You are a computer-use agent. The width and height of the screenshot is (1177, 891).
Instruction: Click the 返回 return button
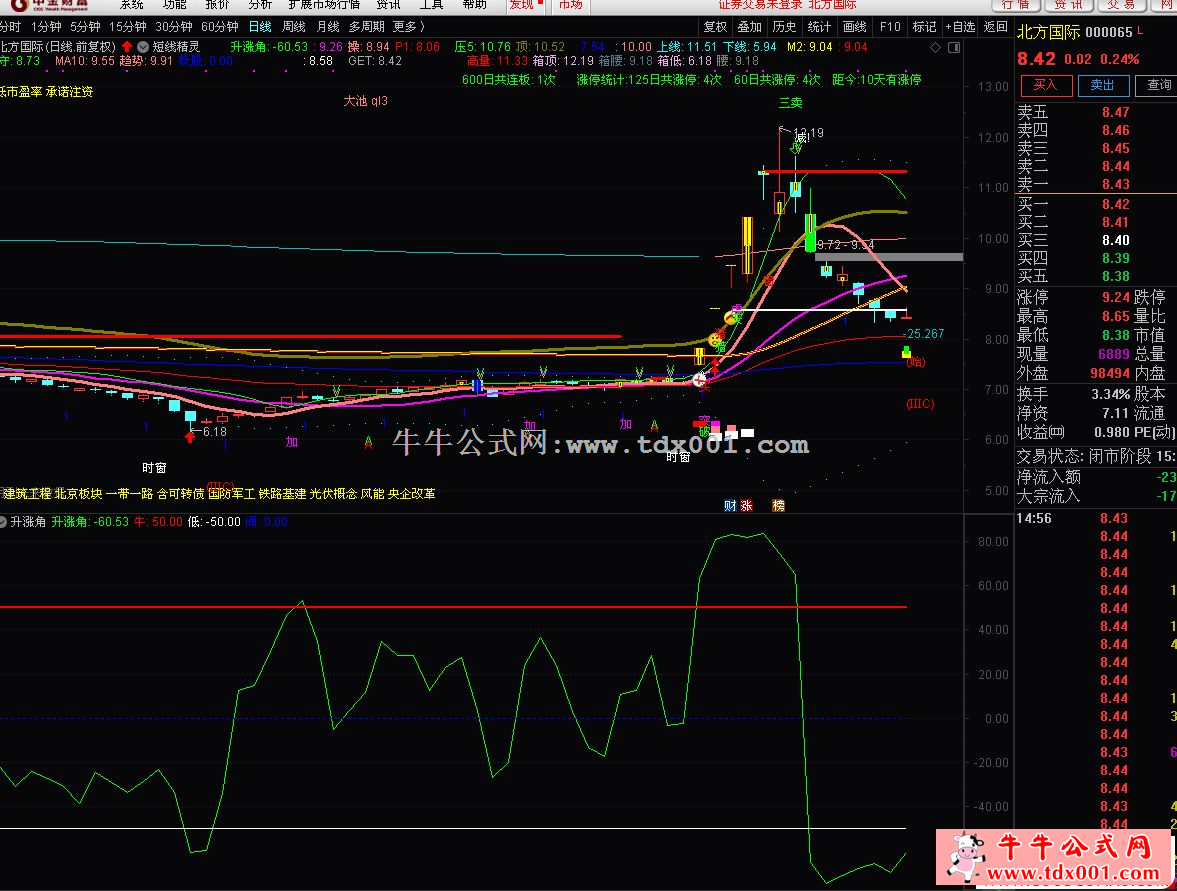(x=995, y=26)
